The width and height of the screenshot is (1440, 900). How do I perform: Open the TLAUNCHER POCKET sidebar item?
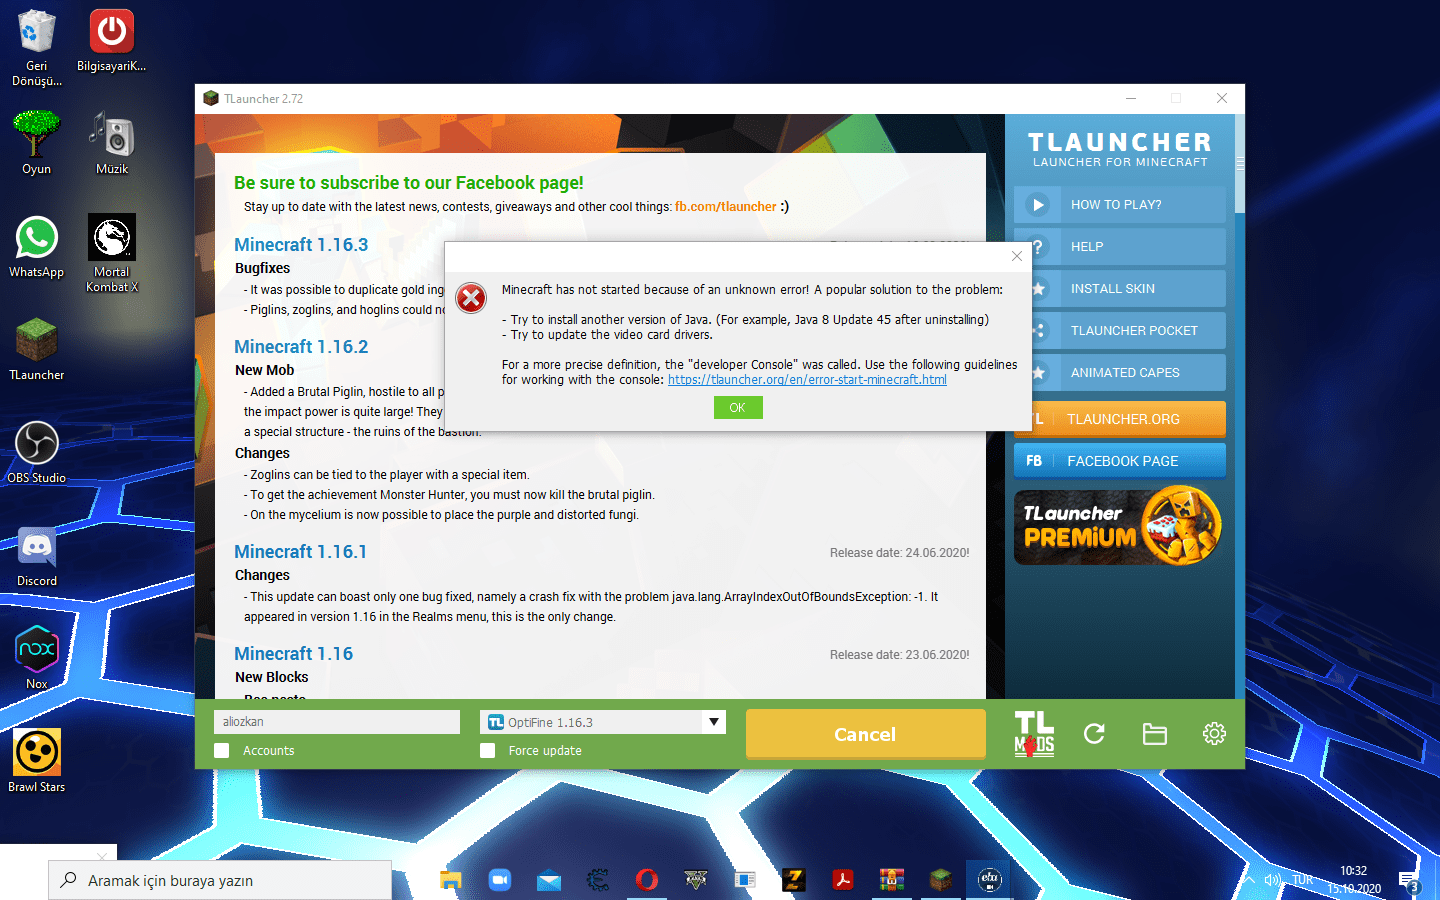1127,331
